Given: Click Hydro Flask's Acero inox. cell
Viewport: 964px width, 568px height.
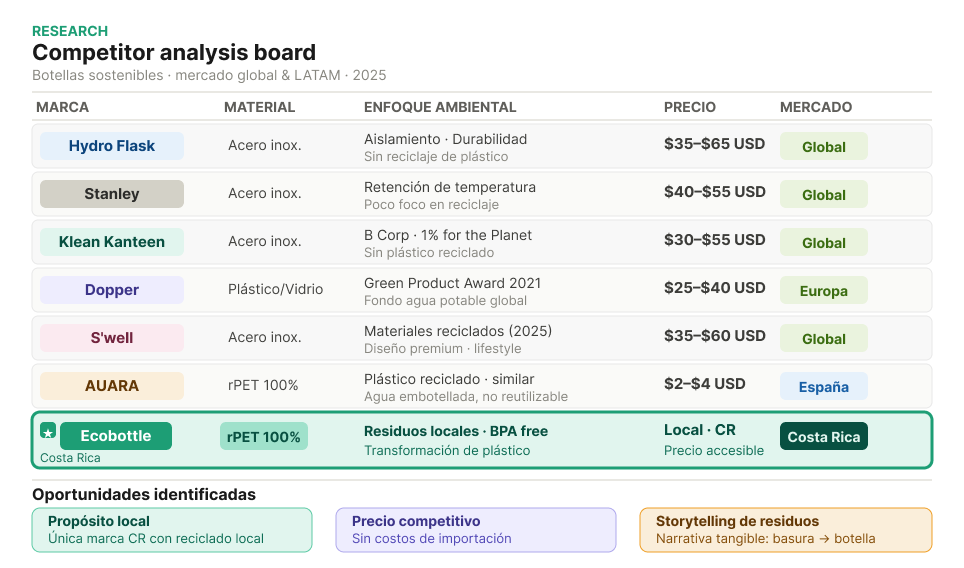Looking at the screenshot, I should (x=264, y=146).
